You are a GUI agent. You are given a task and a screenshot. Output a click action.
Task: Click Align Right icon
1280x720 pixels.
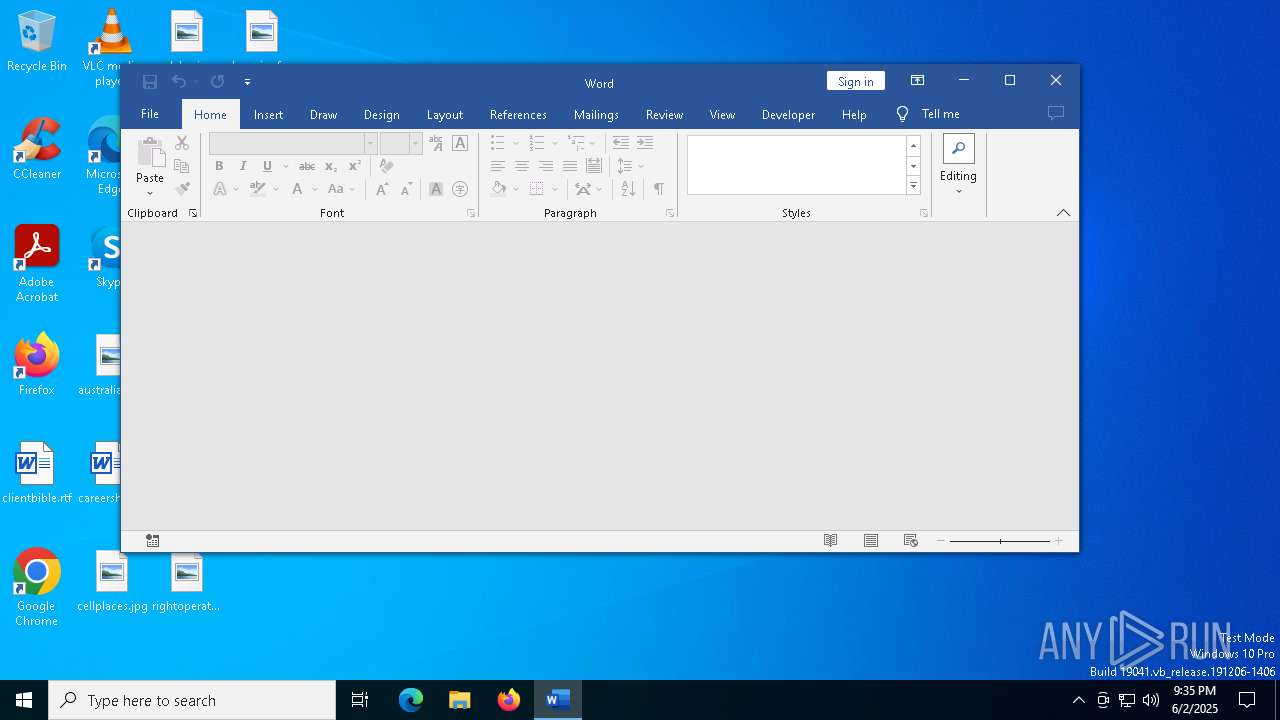coord(546,166)
